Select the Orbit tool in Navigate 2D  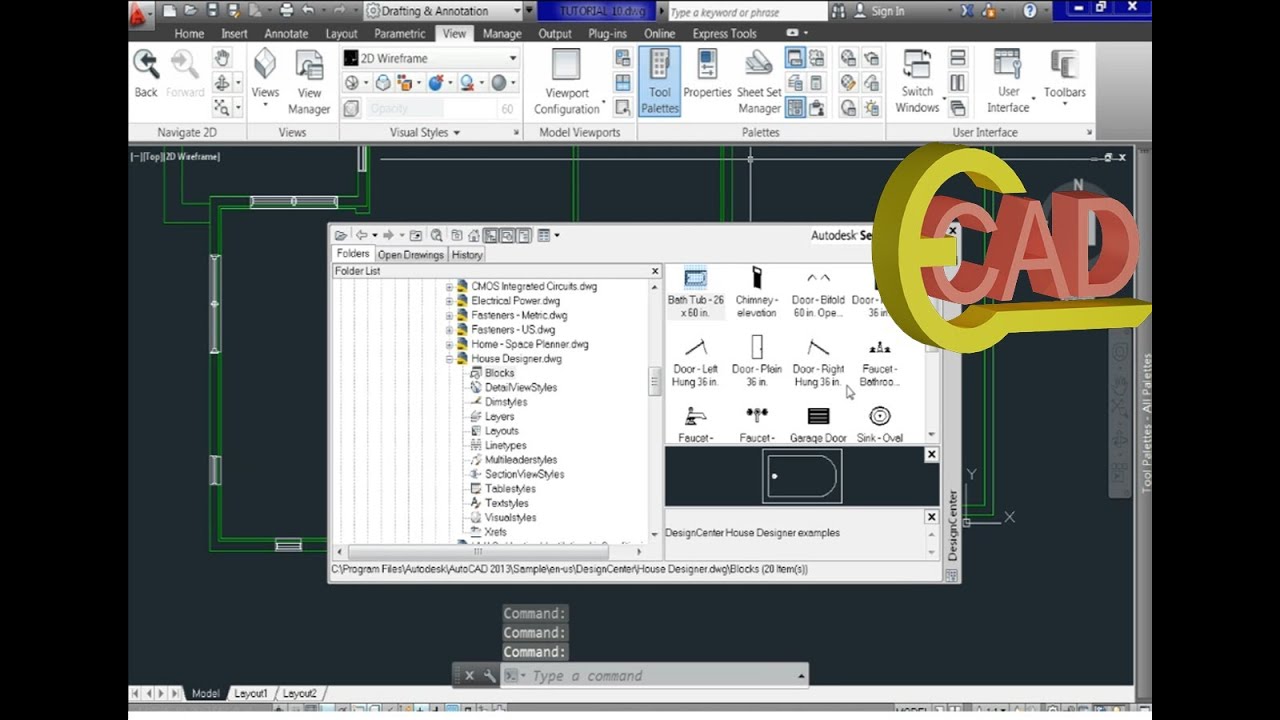(222, 83)
